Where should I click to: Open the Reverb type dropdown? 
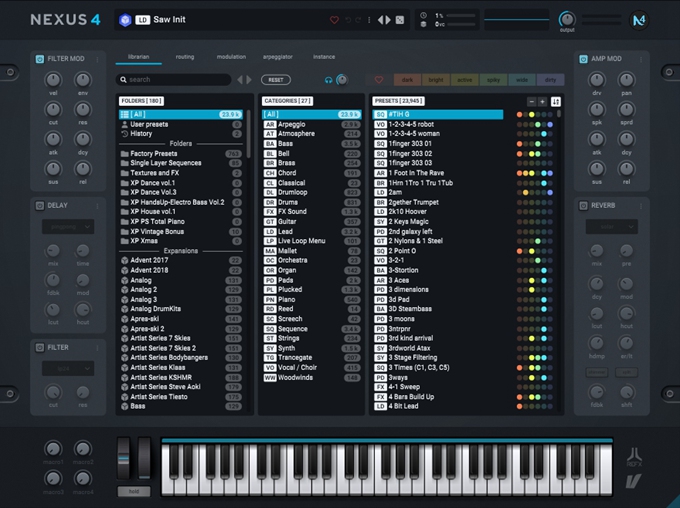click(611, 226)
